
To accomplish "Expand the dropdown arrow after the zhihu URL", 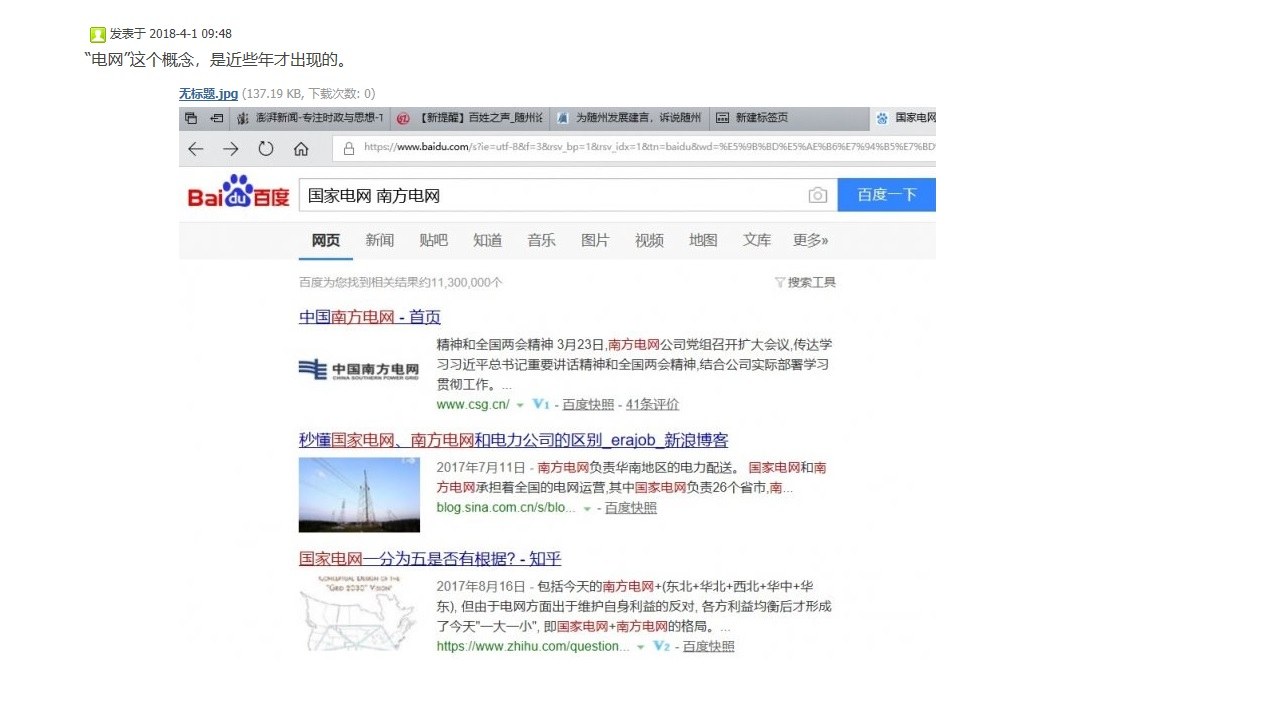I will [x=641, y=648].
